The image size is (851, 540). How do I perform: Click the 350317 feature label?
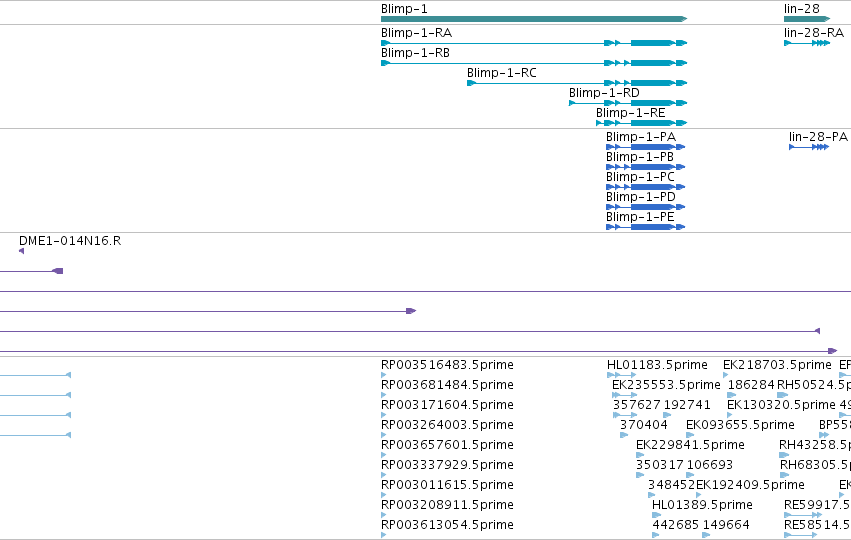point(660,465)
